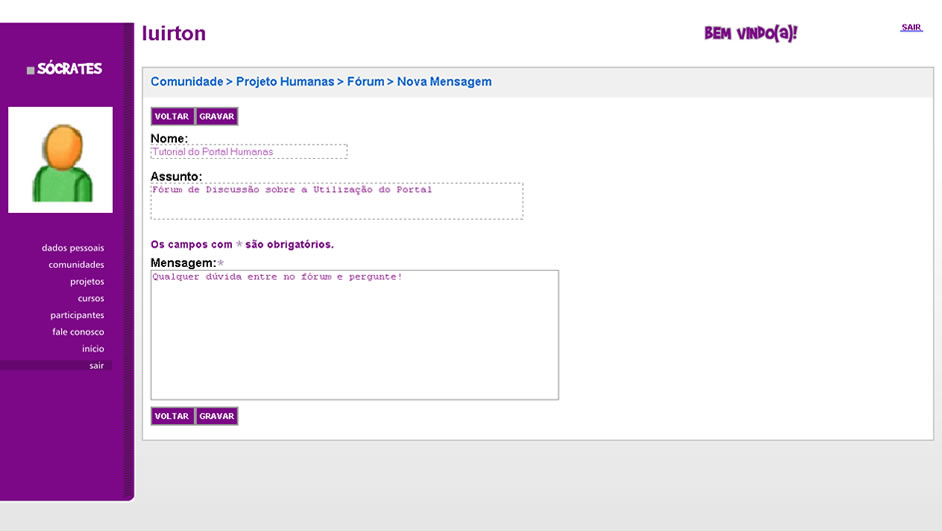This screenshot has width=942, height=531.
Task: Open dados pessoais in the sidebar
Action: pos(73,248)
